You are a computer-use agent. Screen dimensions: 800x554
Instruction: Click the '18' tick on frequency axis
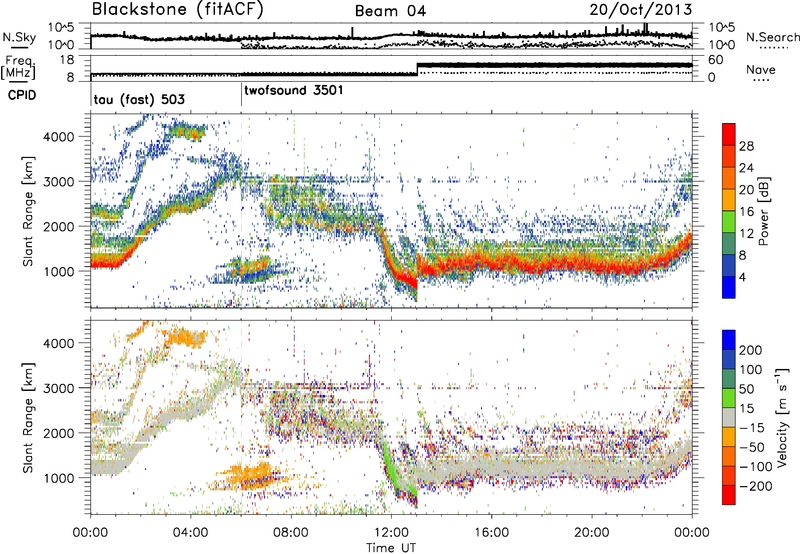point(67,60)
